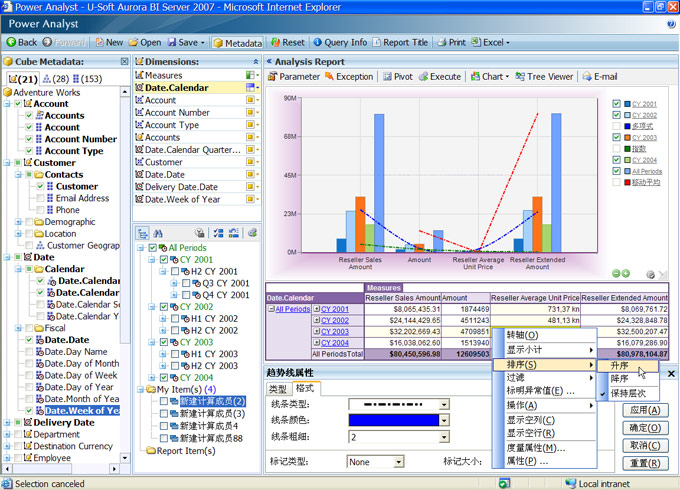Click the Save toolbar icon
The height and width of the screenshot is (490, 680).
pyautogui.click(x=172, y=42)
